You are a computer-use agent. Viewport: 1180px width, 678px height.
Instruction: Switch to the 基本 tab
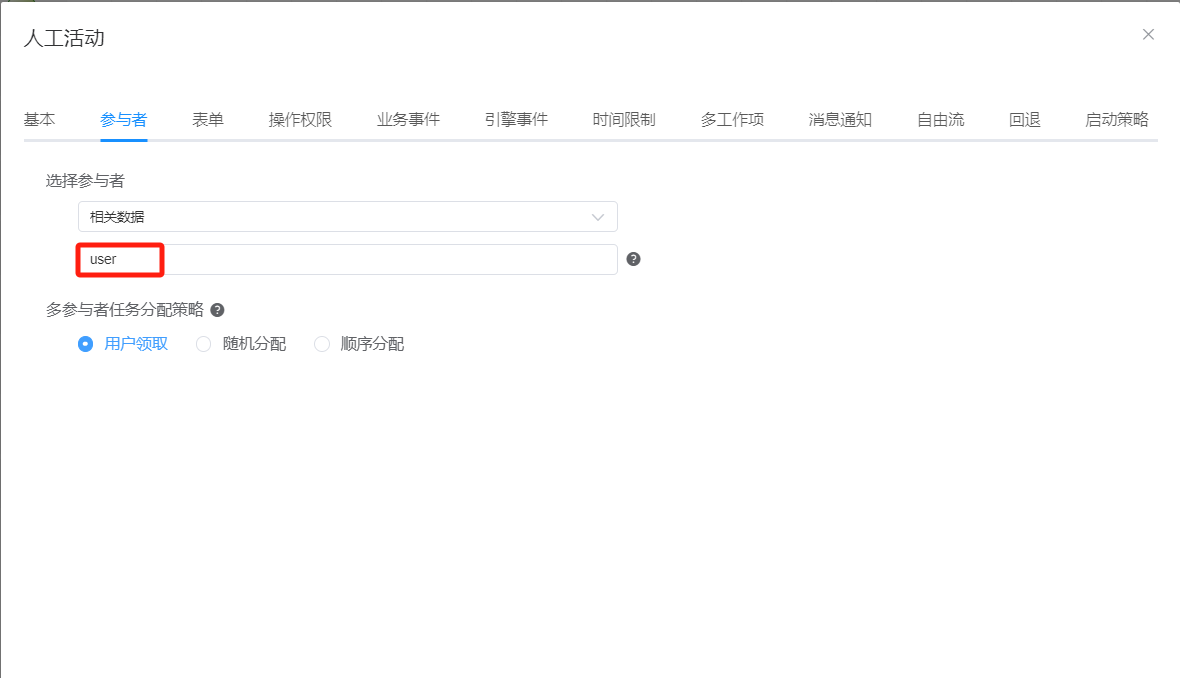pyautogui.click(x=39, y=118)
